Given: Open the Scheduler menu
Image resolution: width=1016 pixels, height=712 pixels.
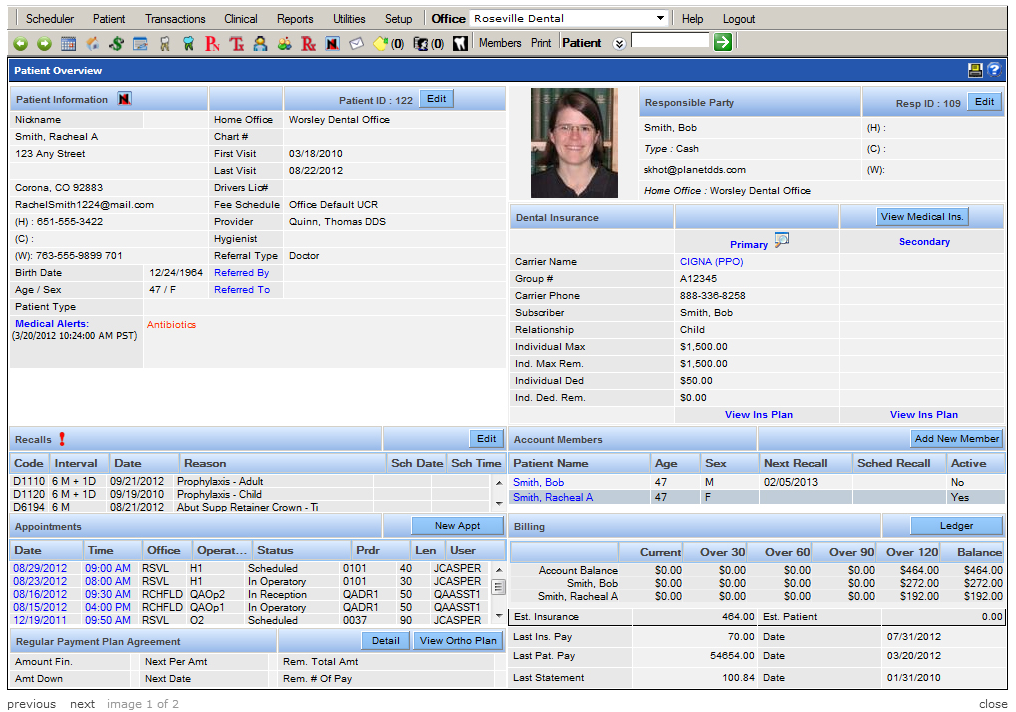Looking at the screenshot, I should 50,19.
